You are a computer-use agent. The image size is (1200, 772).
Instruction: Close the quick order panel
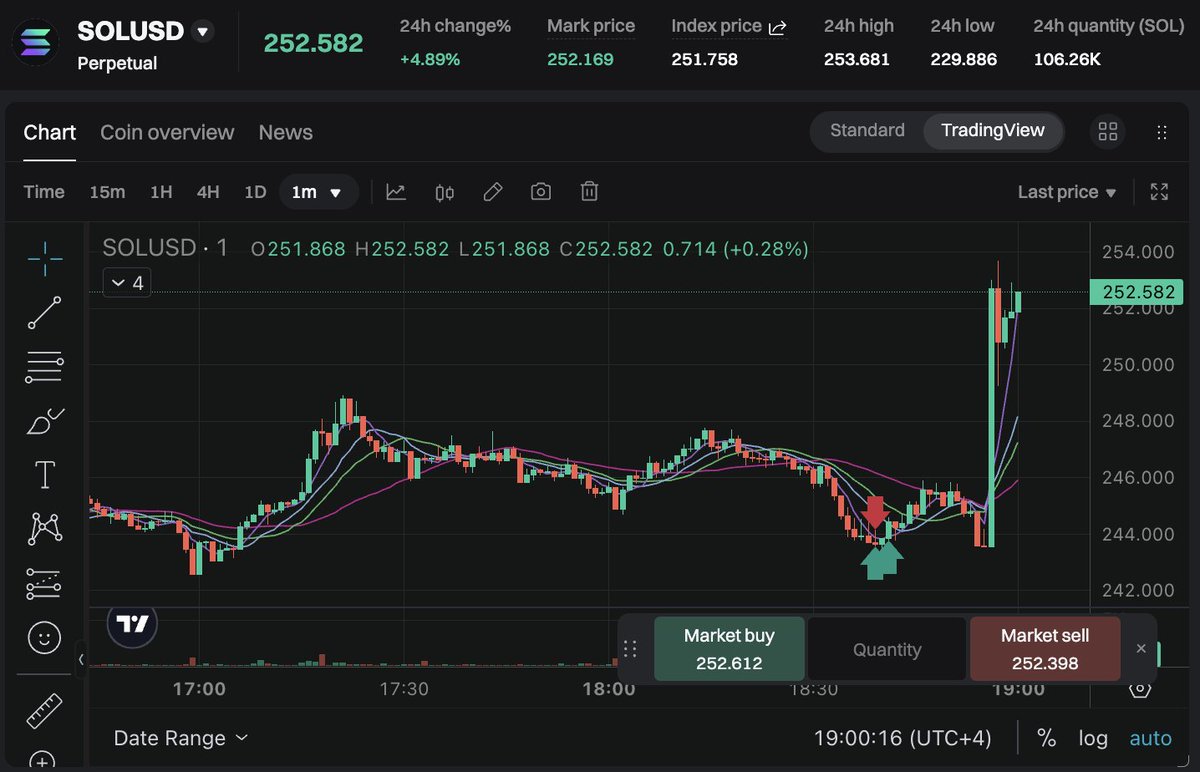click(1141, 648)
